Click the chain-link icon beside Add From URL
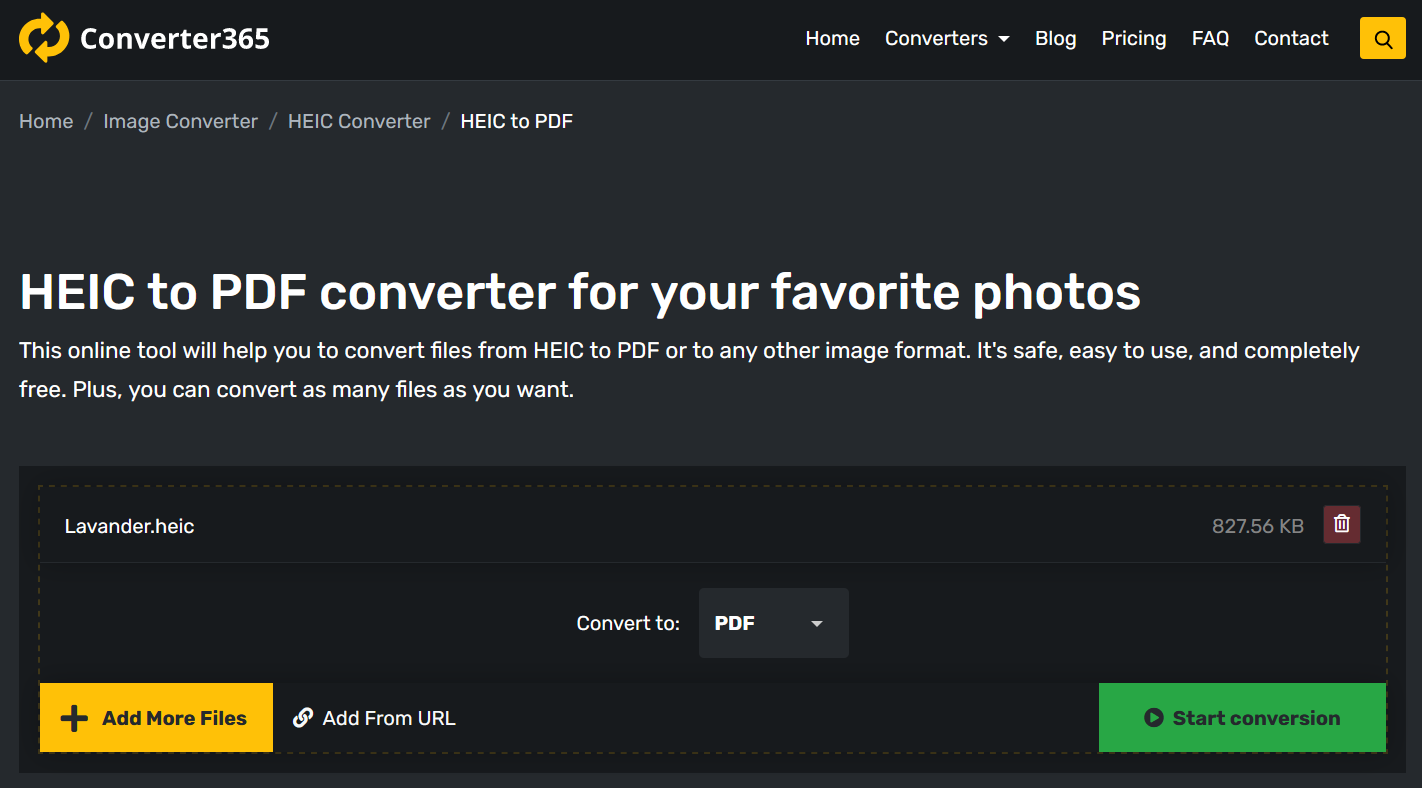Screen dimensions: 1422x788 303,717
